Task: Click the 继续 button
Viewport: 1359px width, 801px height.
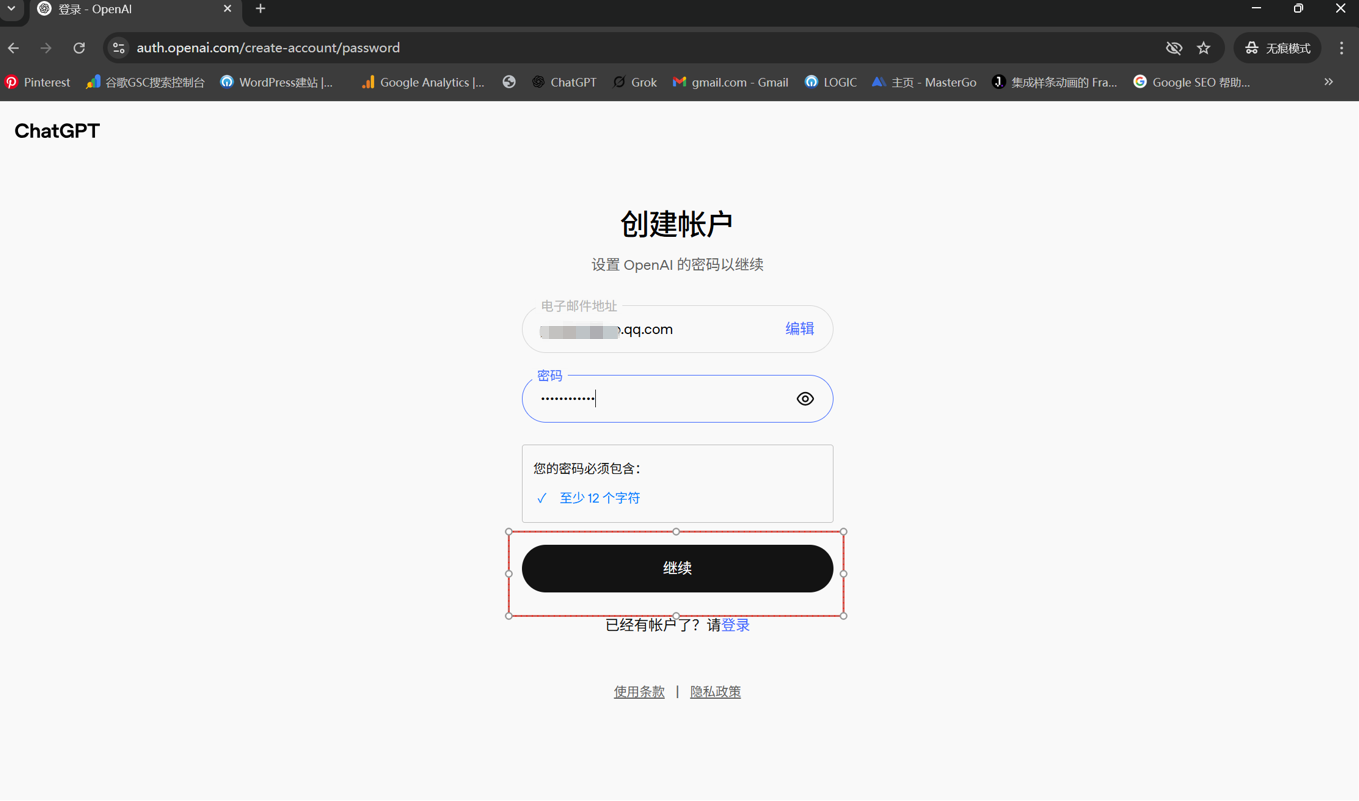Action: (677, 568)
